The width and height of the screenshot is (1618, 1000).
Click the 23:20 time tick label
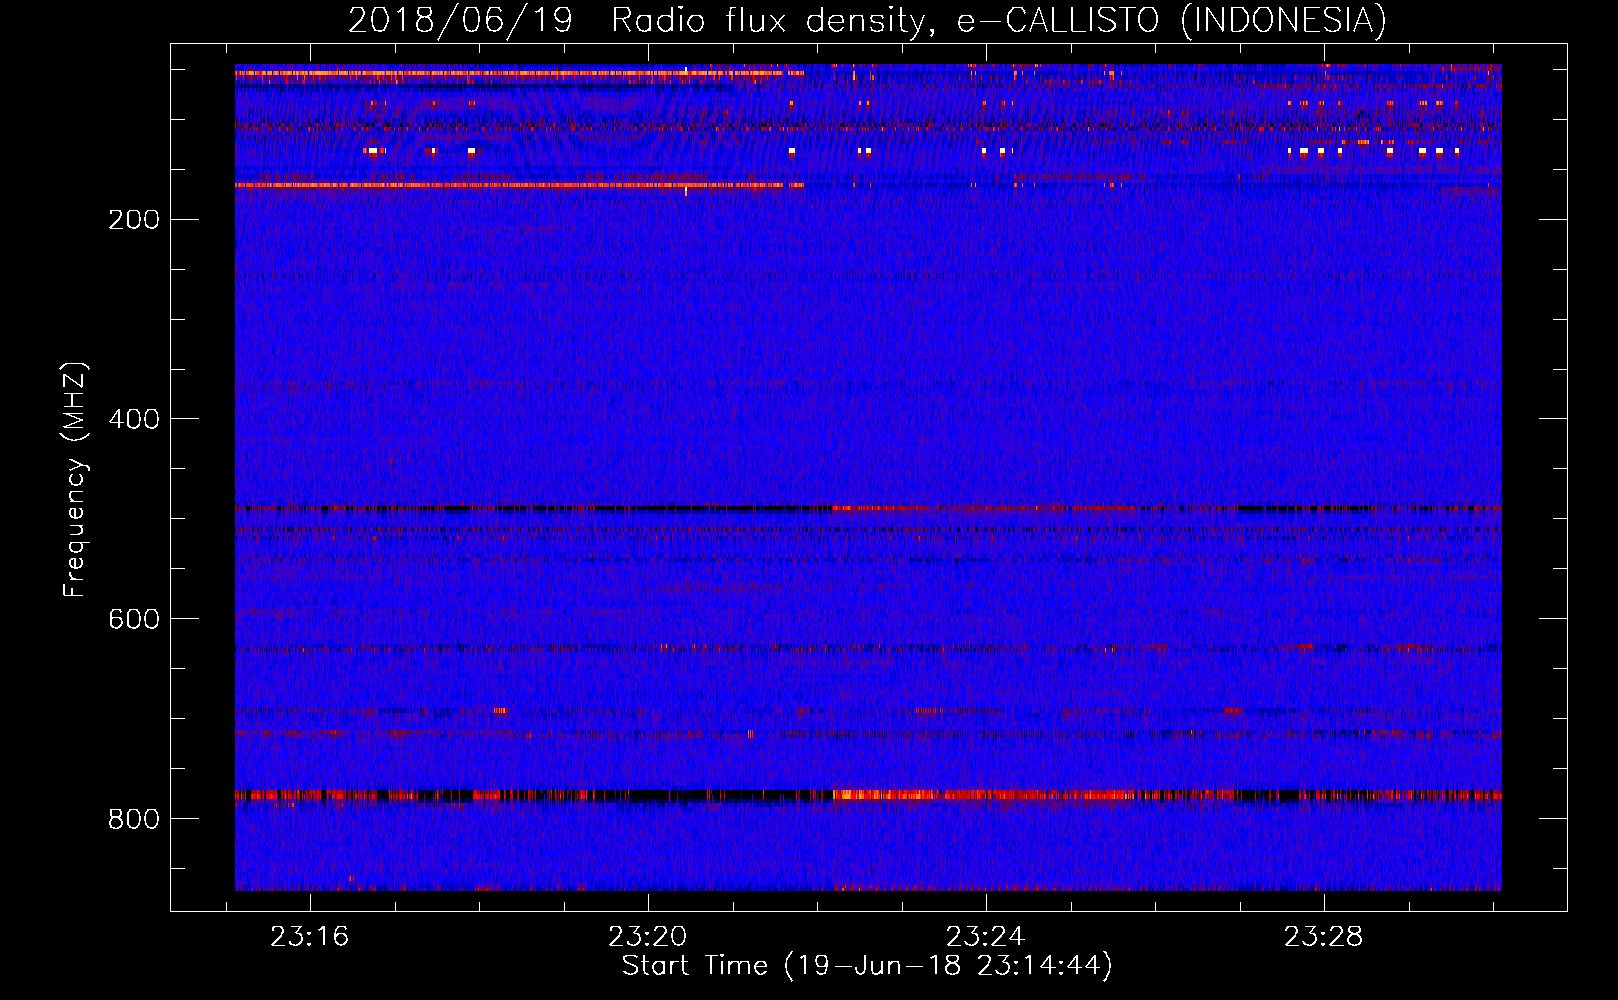tap(648, 937)
